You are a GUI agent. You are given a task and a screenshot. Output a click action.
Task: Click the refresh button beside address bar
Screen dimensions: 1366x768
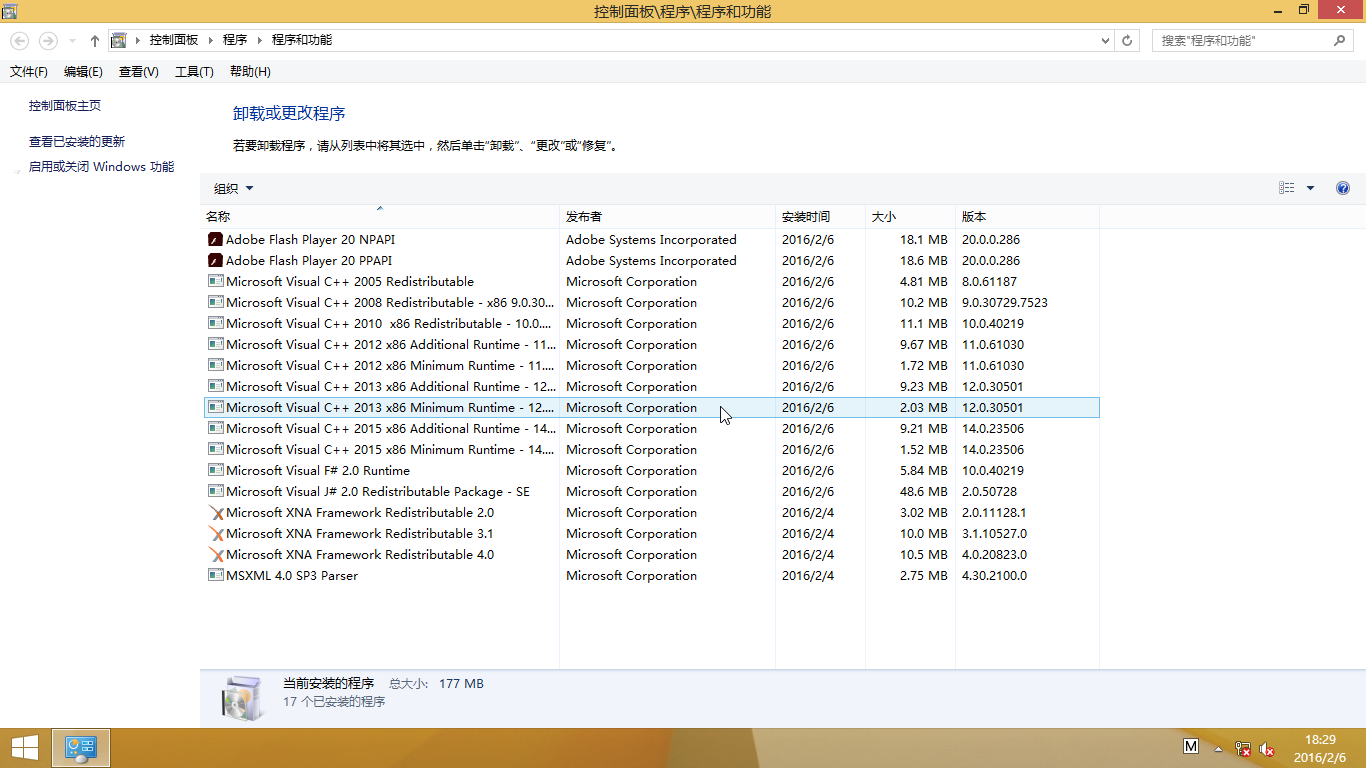click(x=1128, y=41)
